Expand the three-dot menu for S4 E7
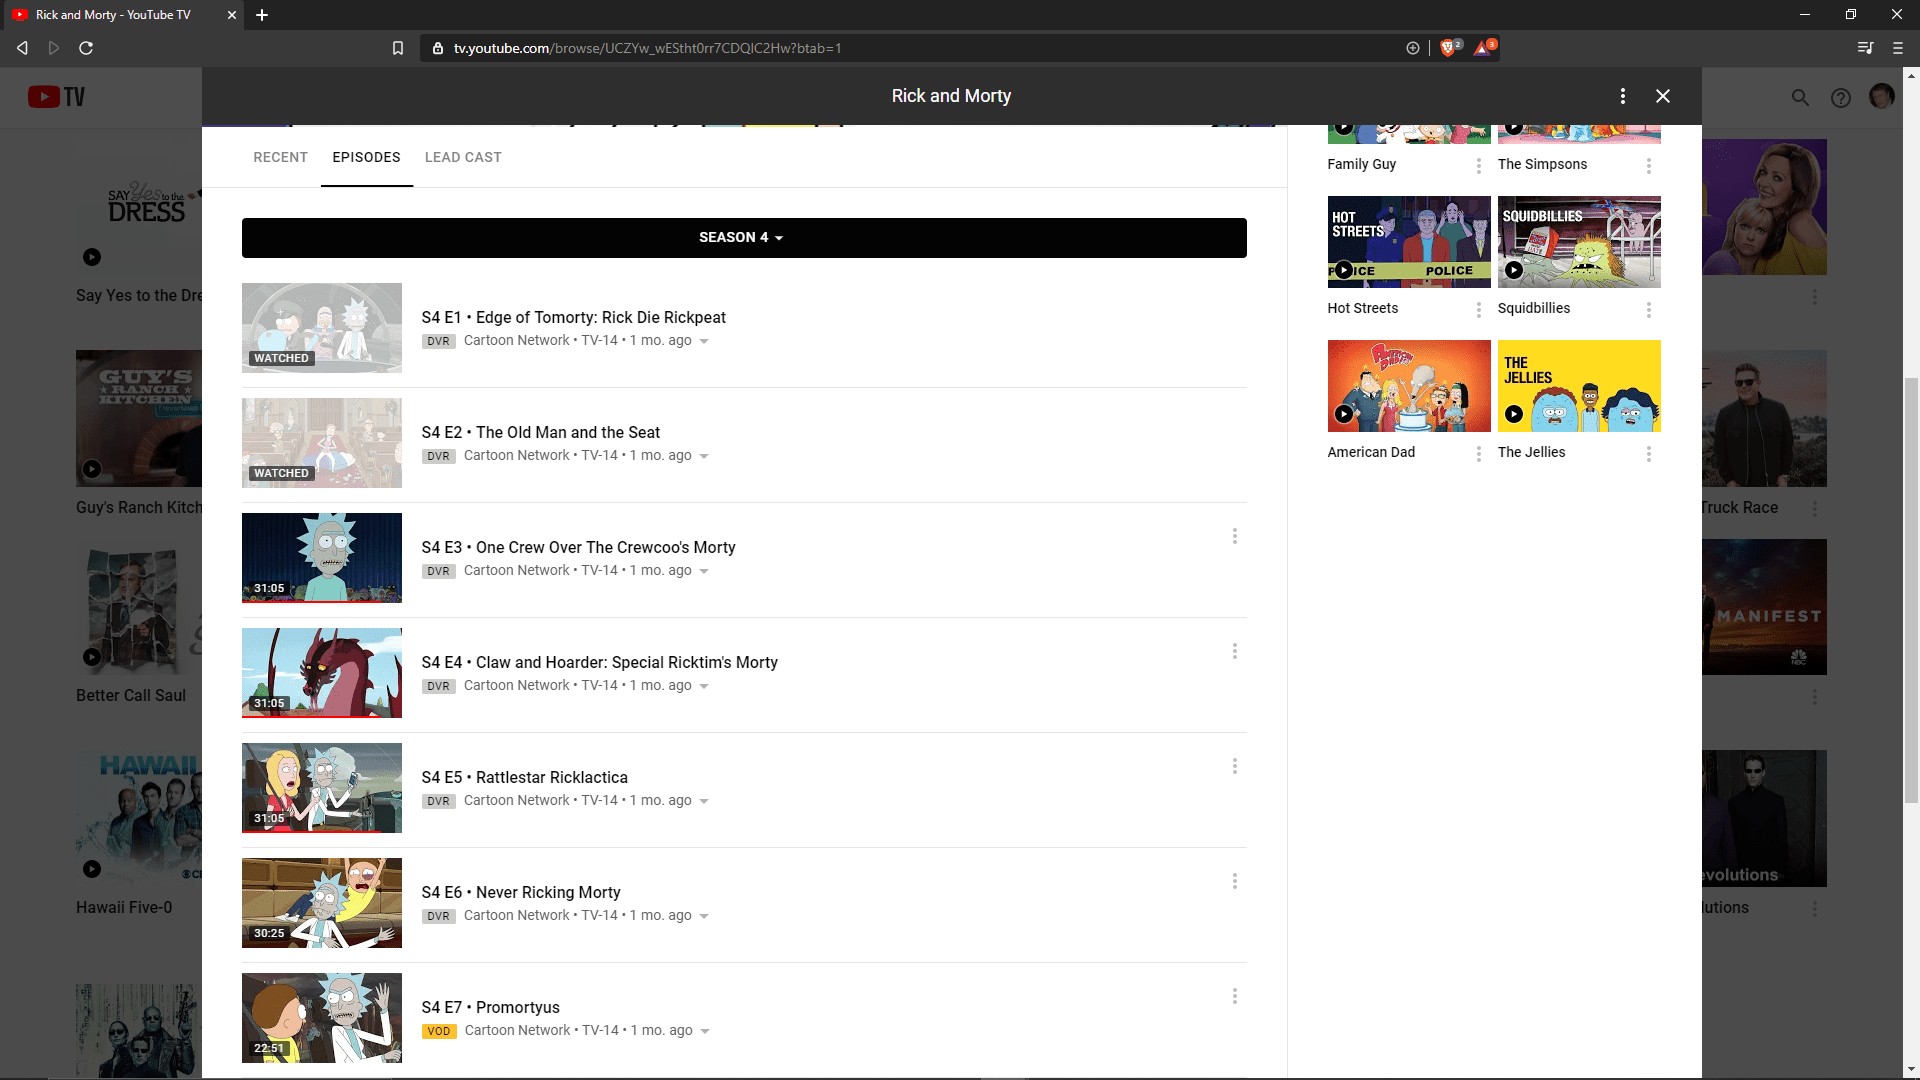The height and width of the screenshot is (1080, 1920). 1233,996
